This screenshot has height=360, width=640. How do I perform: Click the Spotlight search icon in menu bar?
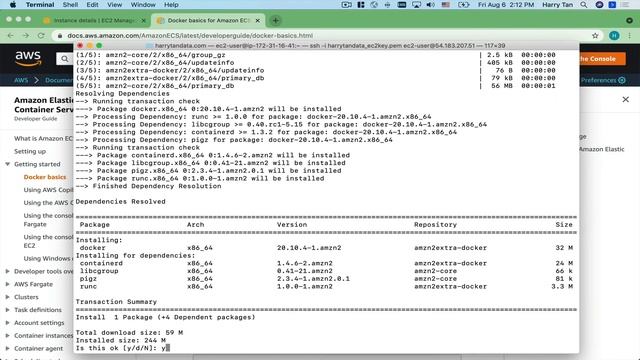coord(584,5)
